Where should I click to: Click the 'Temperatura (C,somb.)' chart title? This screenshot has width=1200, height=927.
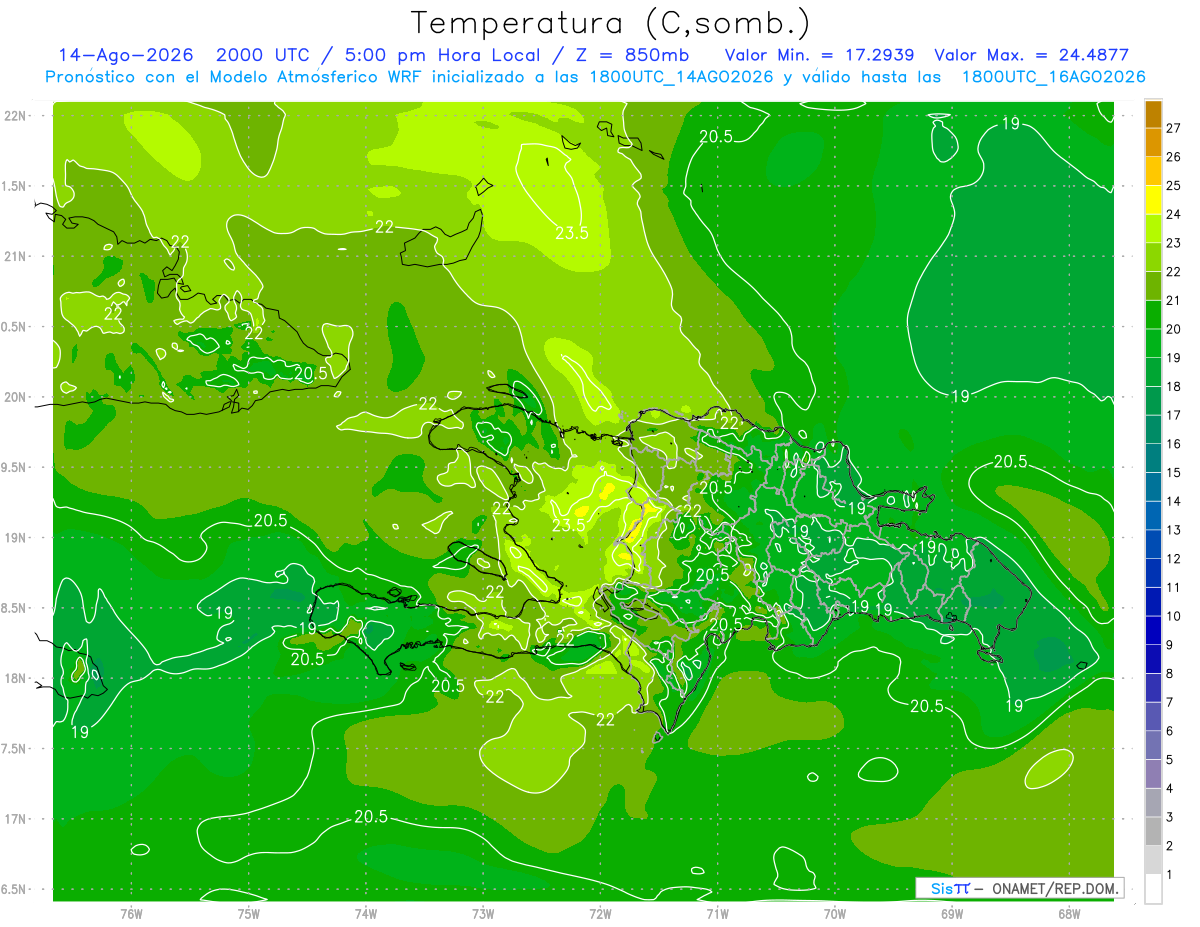610,22
